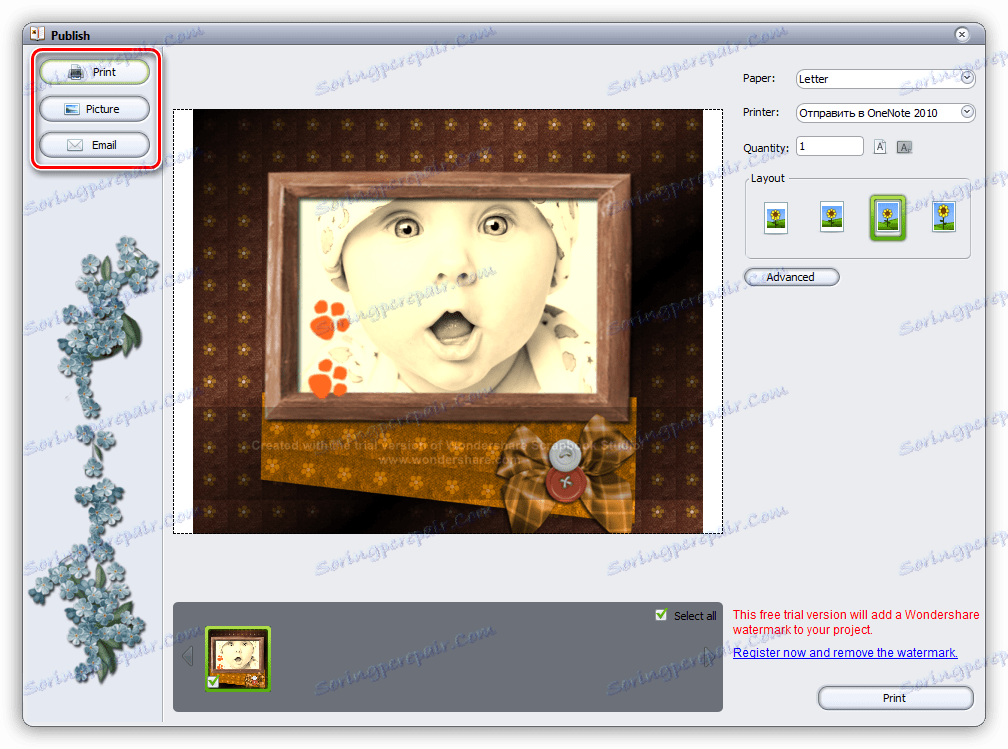Click inside the Quantity input field
Viewport: 1008px width, 749px height.
tap(829, 146)
